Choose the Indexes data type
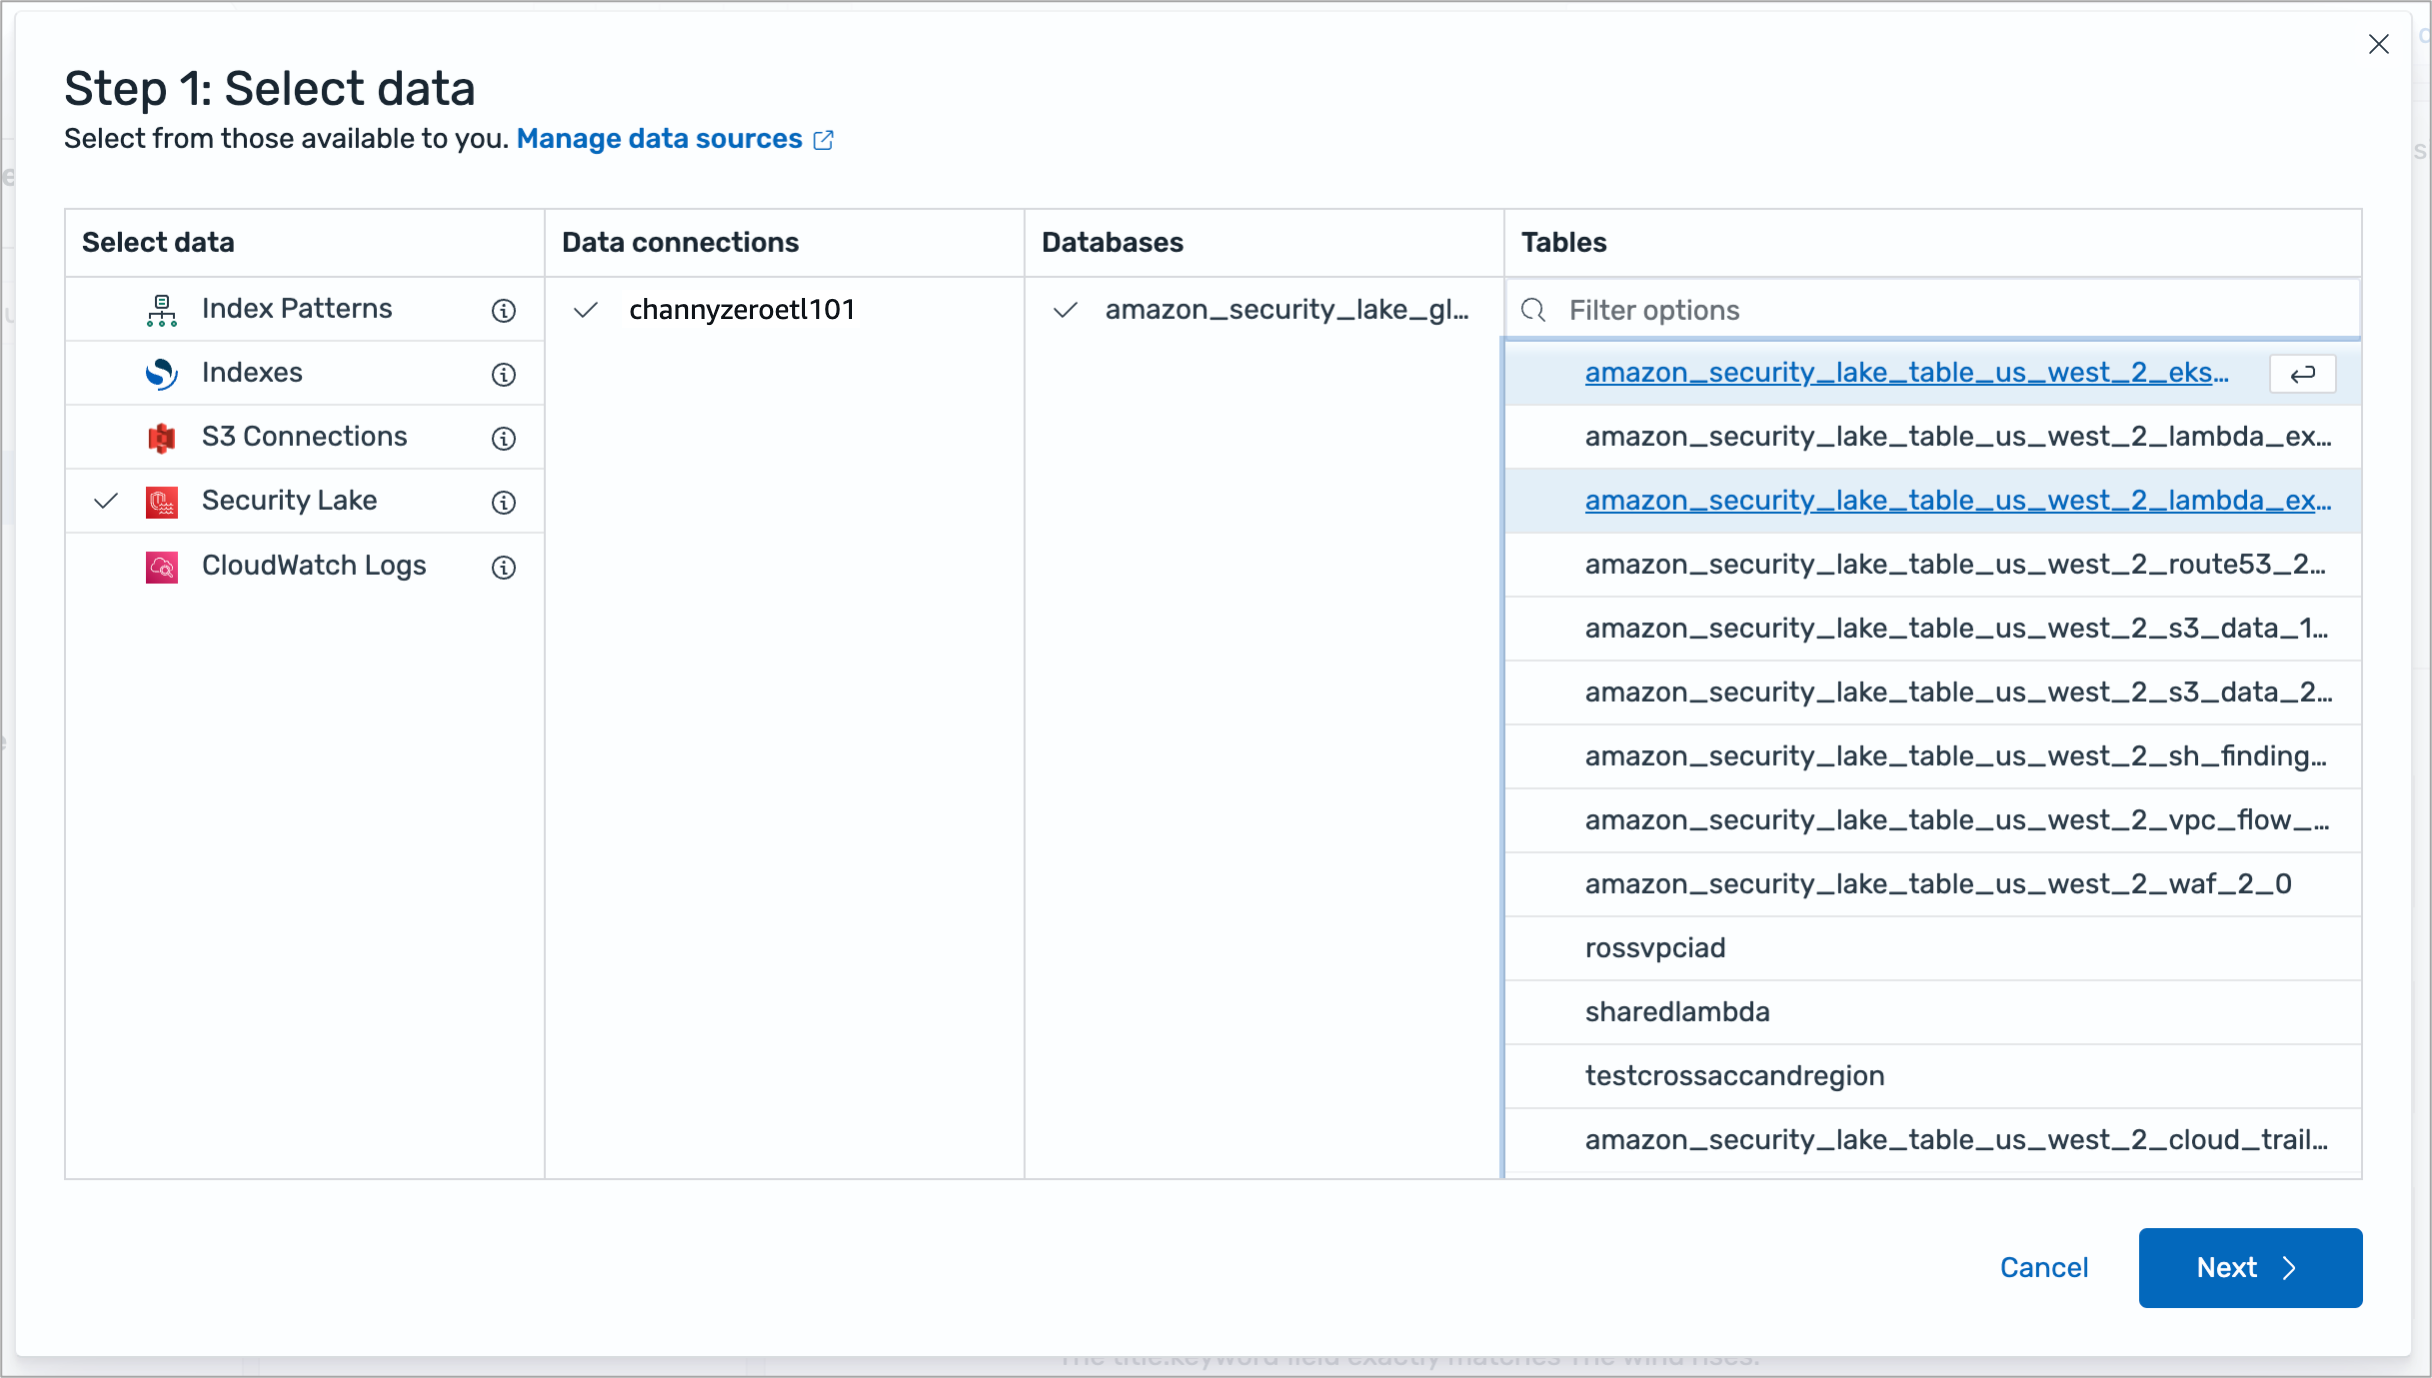 point(252,373)
